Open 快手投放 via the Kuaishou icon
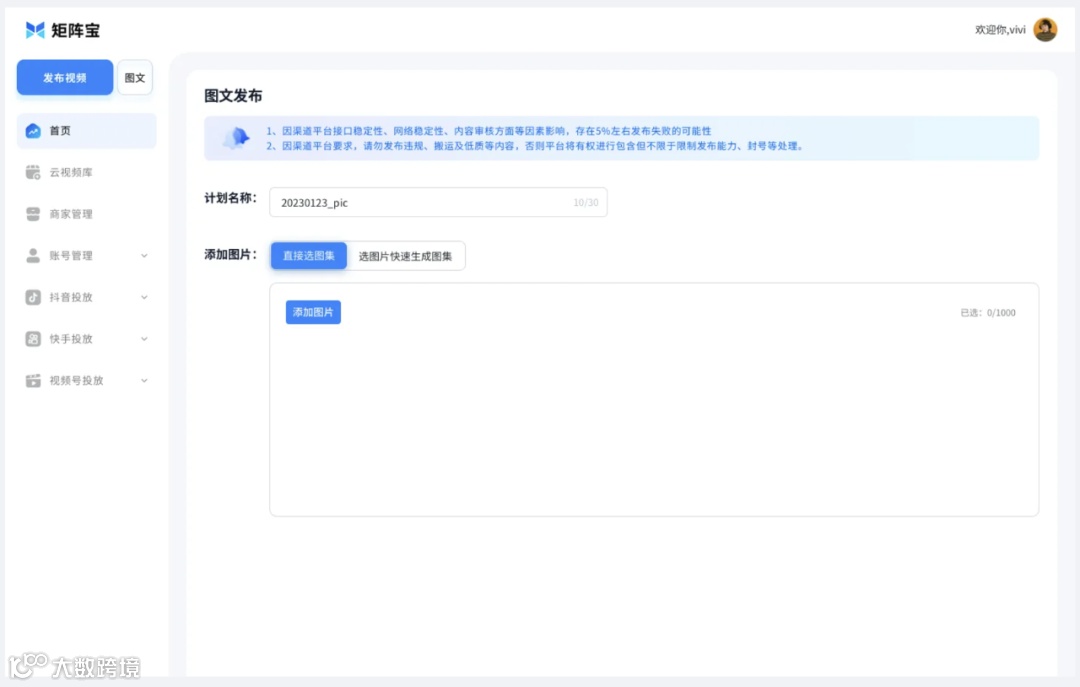The image size is (1080, 687). tap(31, 338)
